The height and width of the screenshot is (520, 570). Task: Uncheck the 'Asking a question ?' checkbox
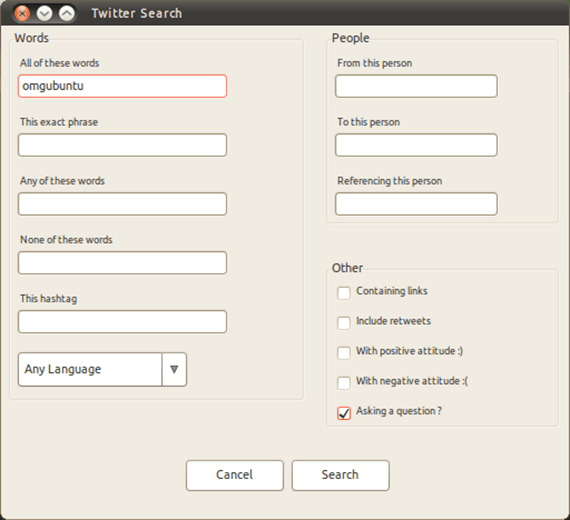pos(344,413)
